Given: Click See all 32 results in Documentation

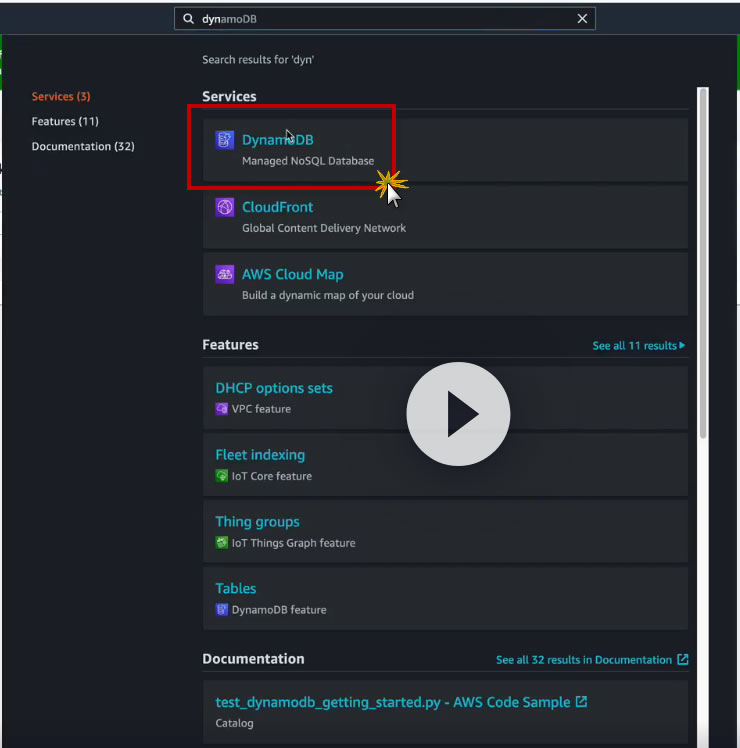Looking at the screenshot, I should point(584,660).
